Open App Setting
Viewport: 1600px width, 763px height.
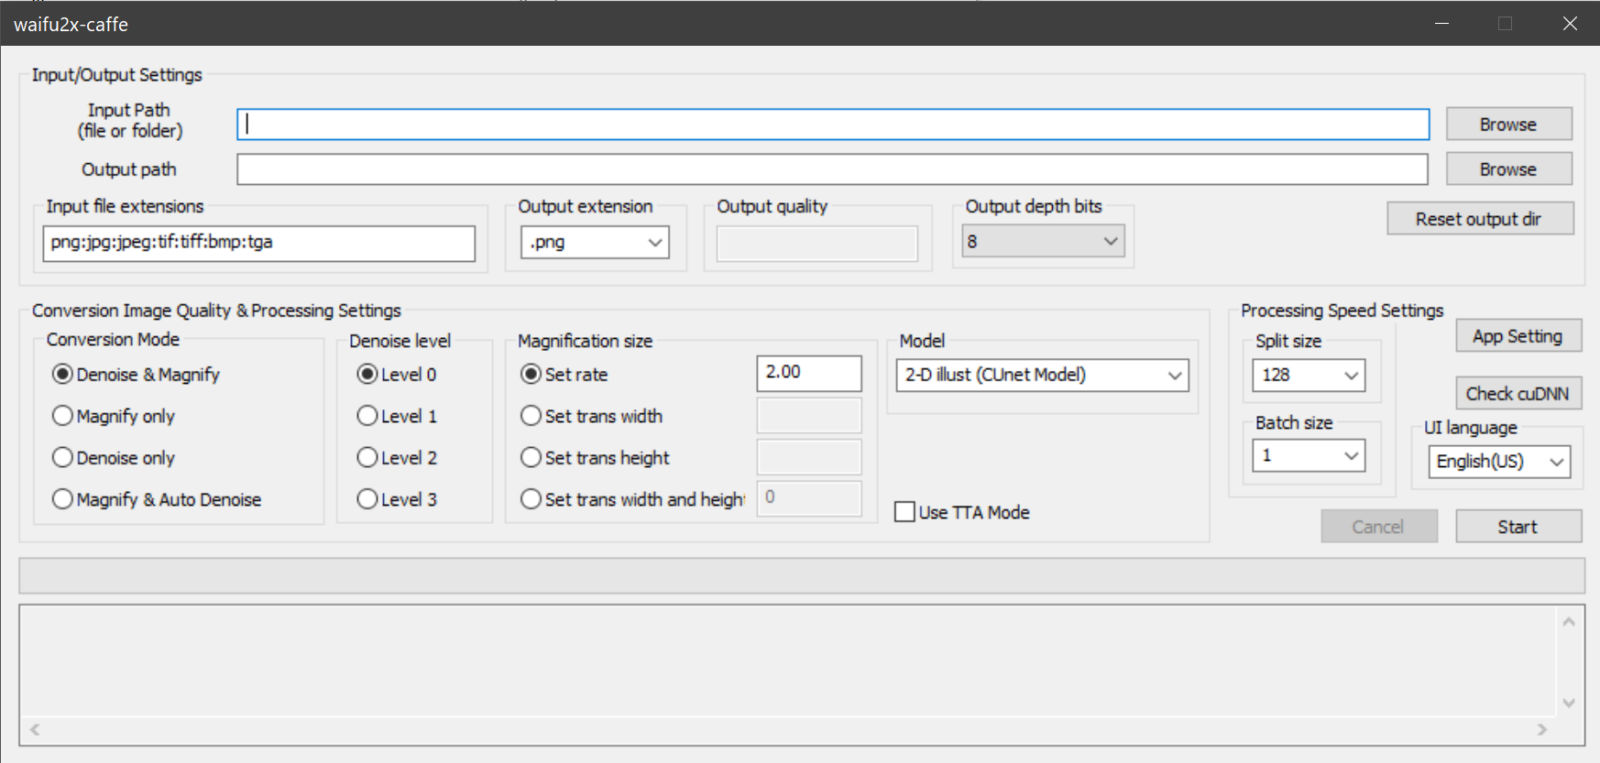(x=1518, y=336)
